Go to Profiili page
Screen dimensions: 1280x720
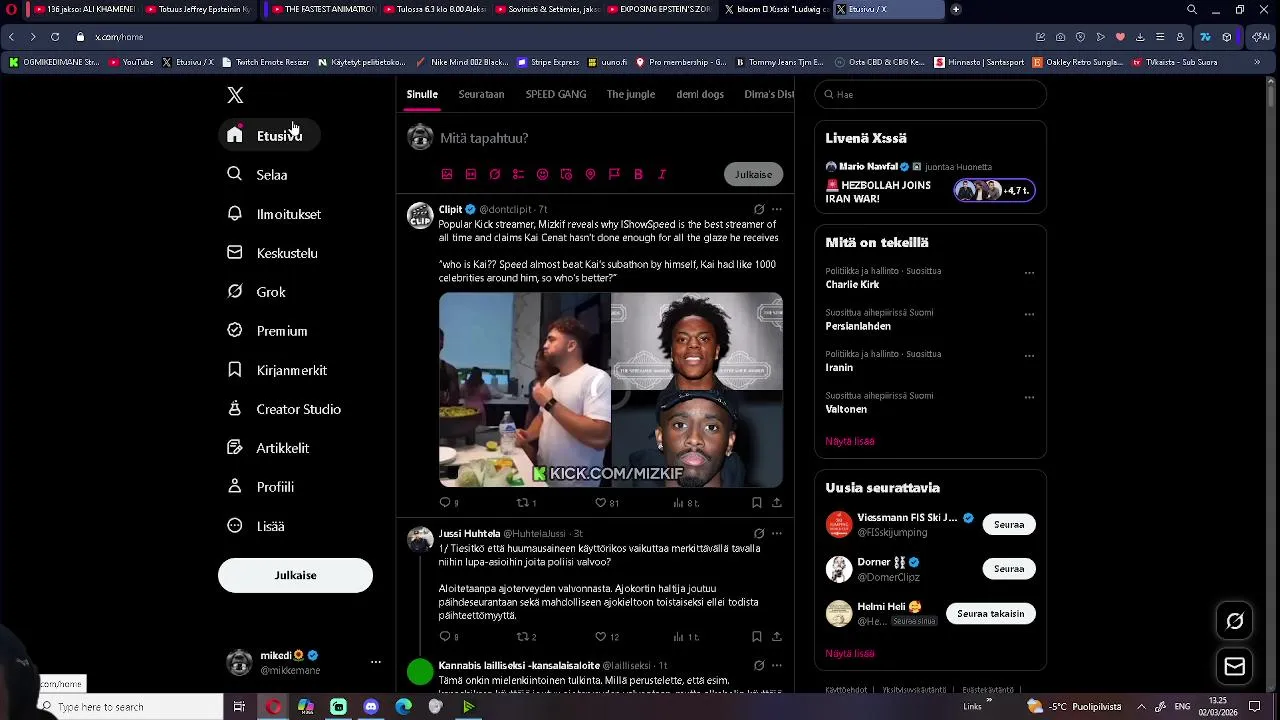[x=260, y=487]
